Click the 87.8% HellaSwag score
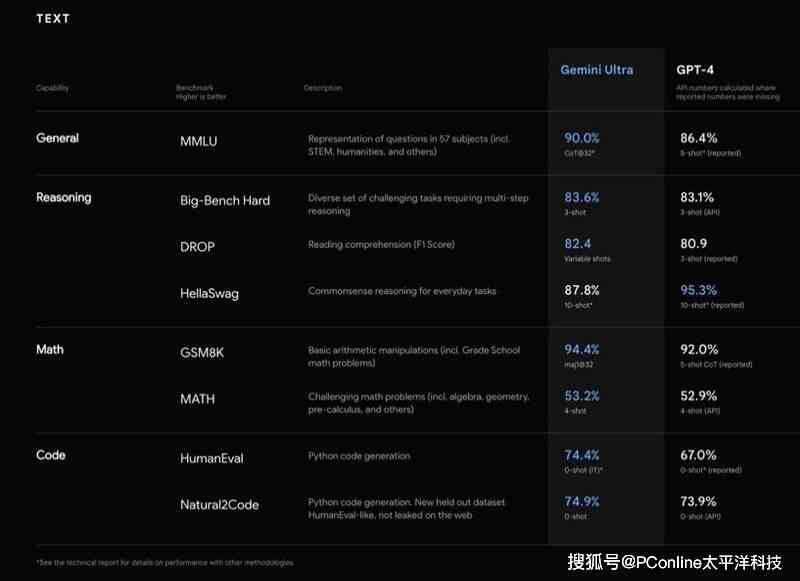Image resolution: width=800 pixels, height=581 pixels. tap(582, 291)
